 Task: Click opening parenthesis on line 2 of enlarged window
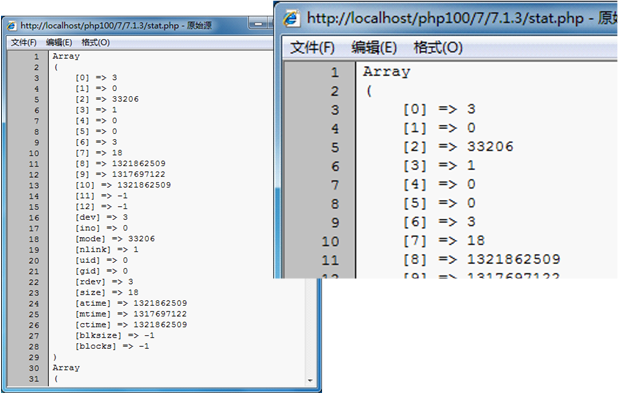pos(369,91)
